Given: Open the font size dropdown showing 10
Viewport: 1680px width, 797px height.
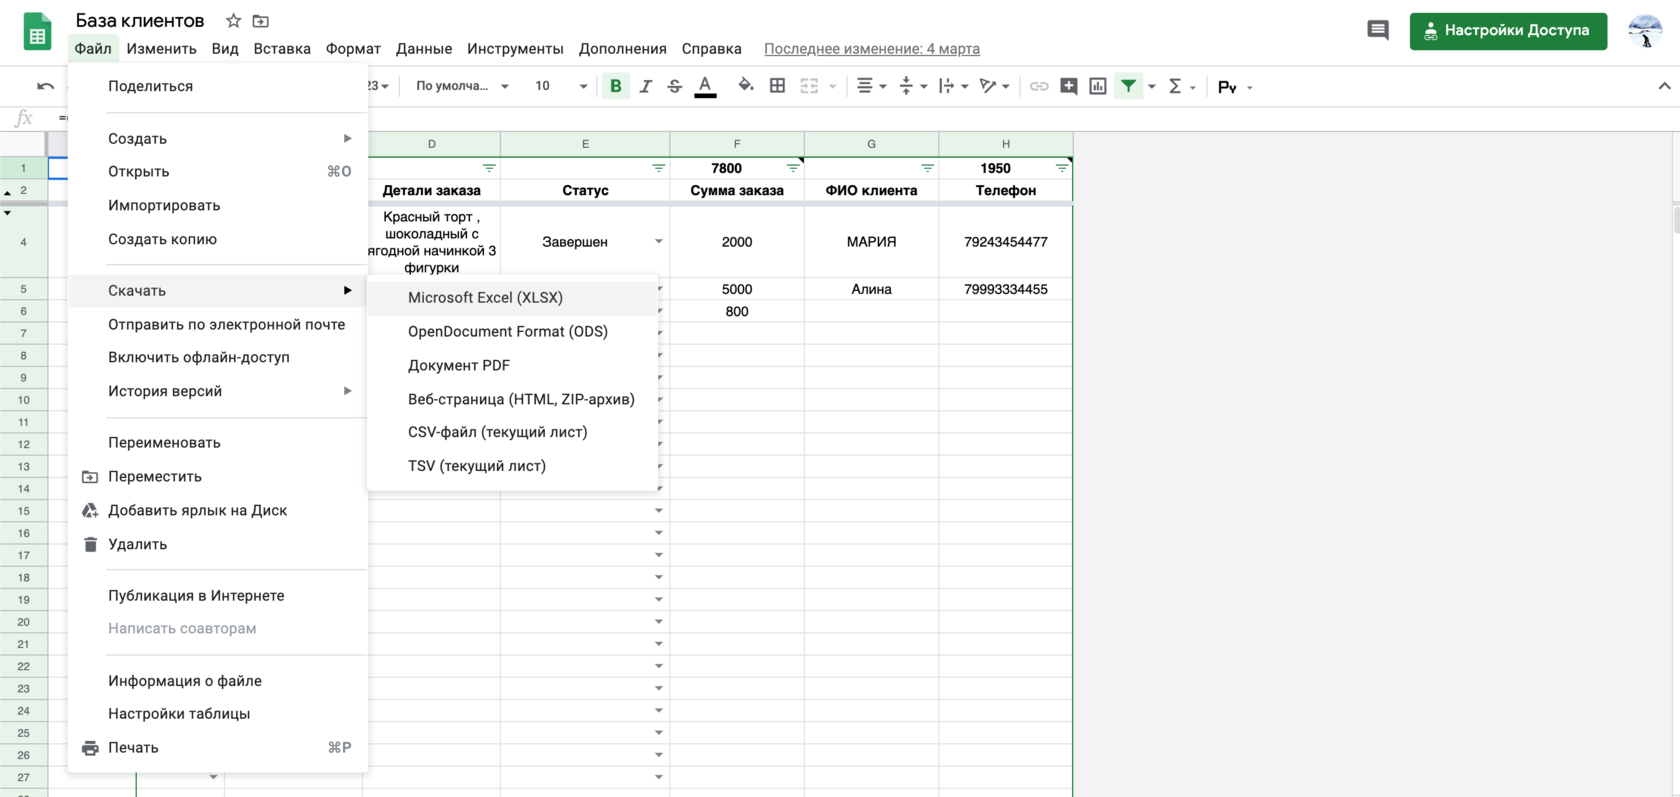Looking at the screenshot, I should coord(560,86).
